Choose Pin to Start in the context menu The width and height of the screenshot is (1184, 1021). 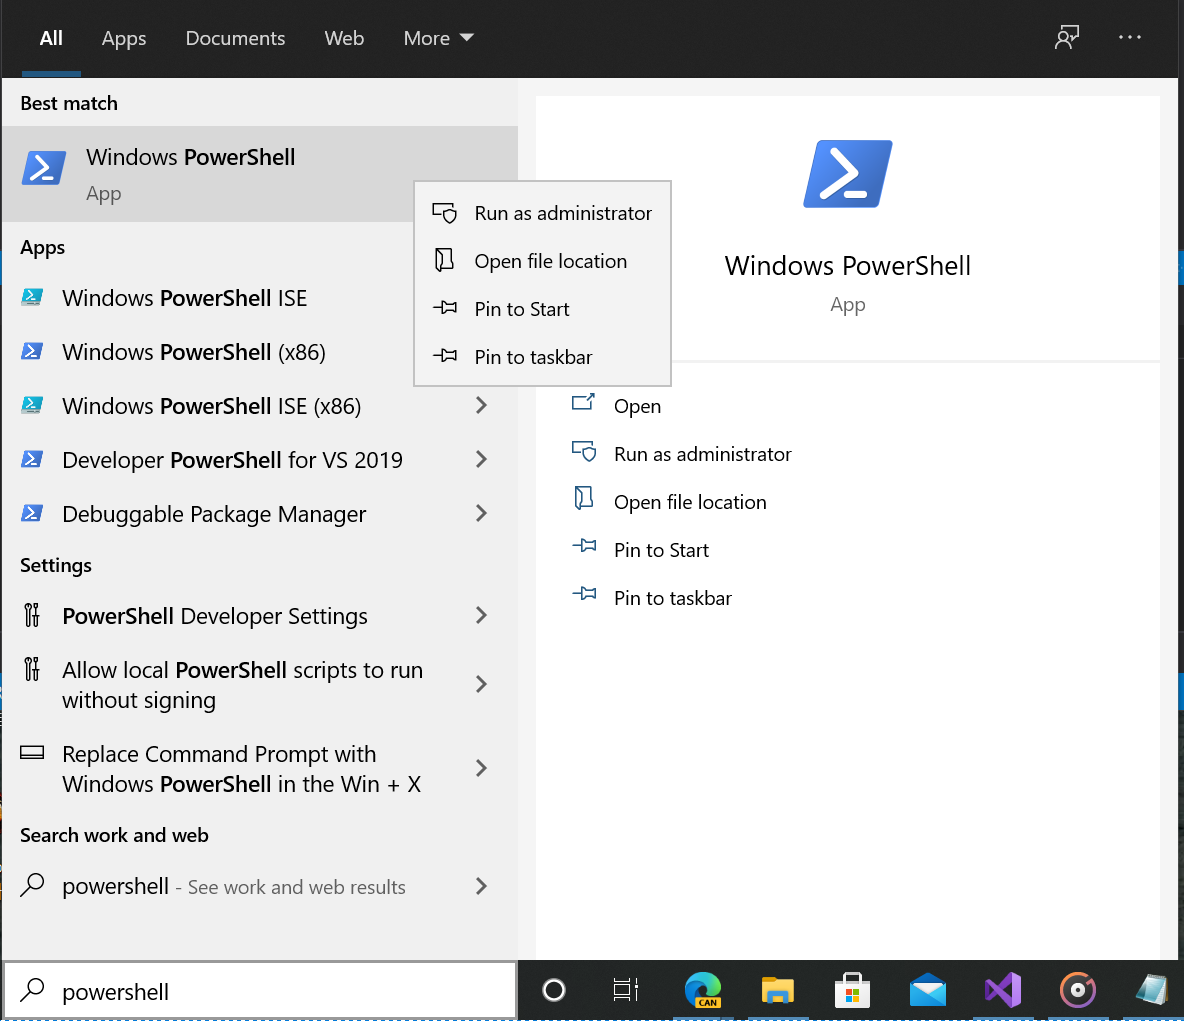click(542, 309)
